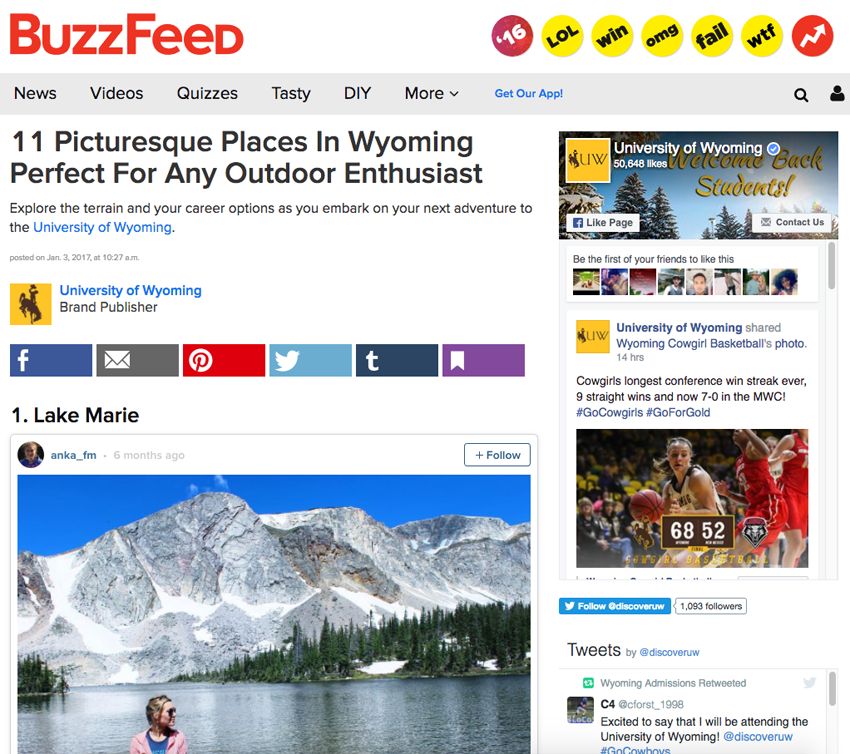
Task: Bookmark the article with the purple button
Action: point(484,360)
